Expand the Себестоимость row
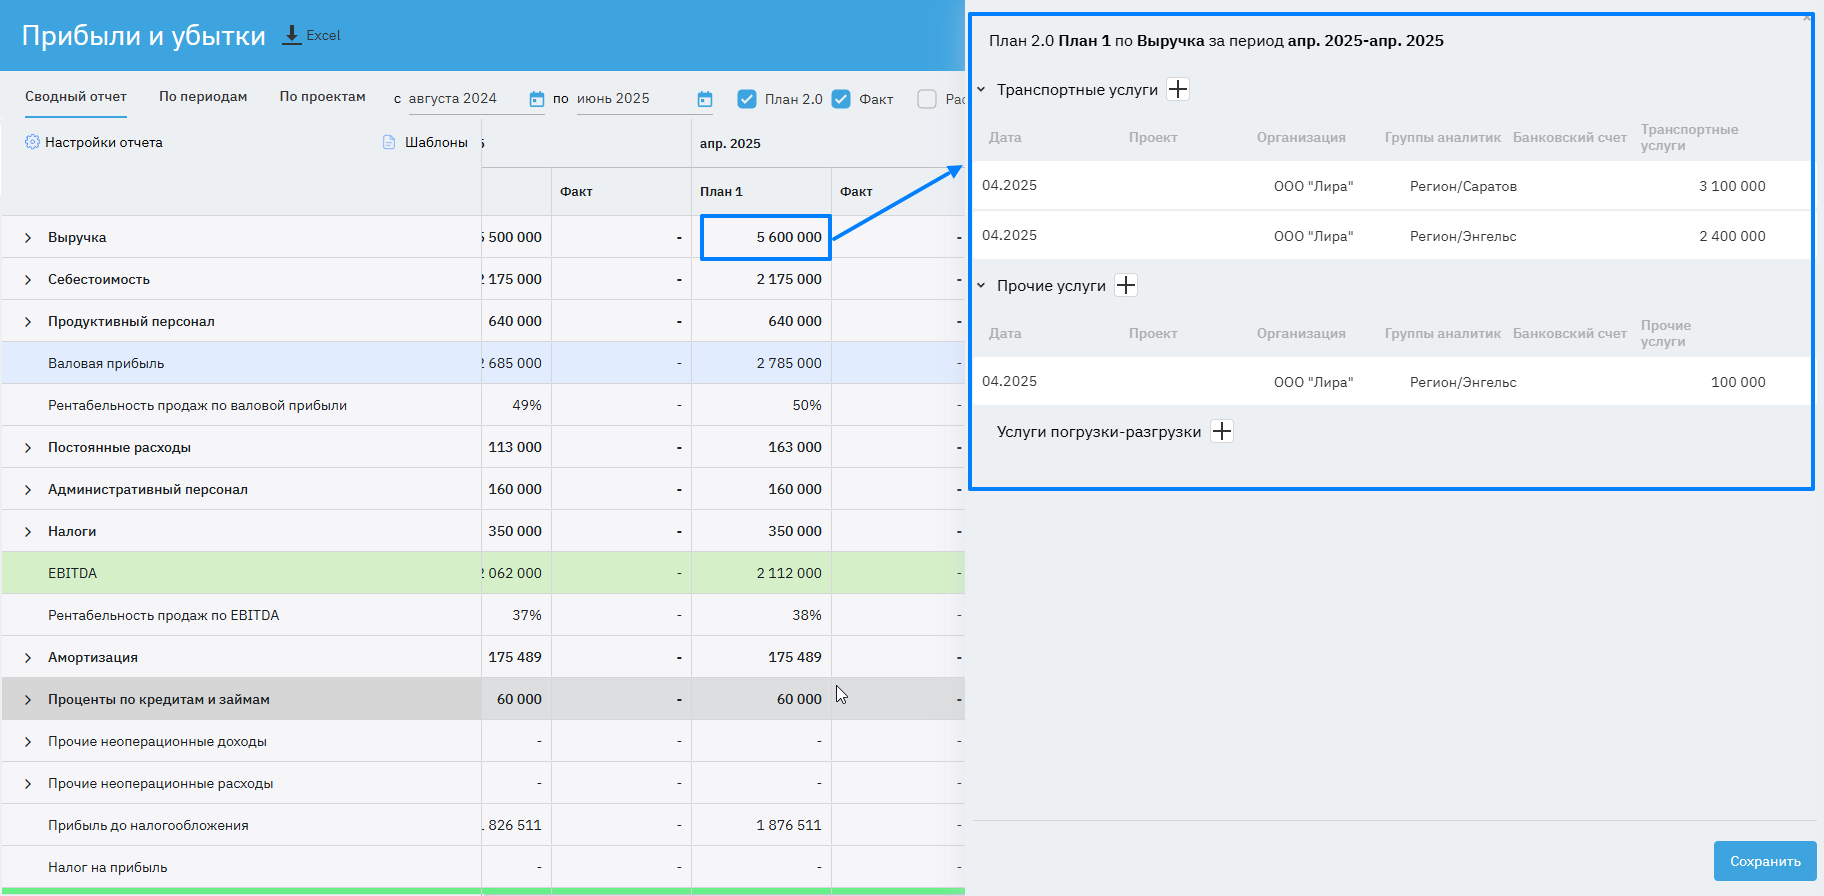 tap(28, 280)
